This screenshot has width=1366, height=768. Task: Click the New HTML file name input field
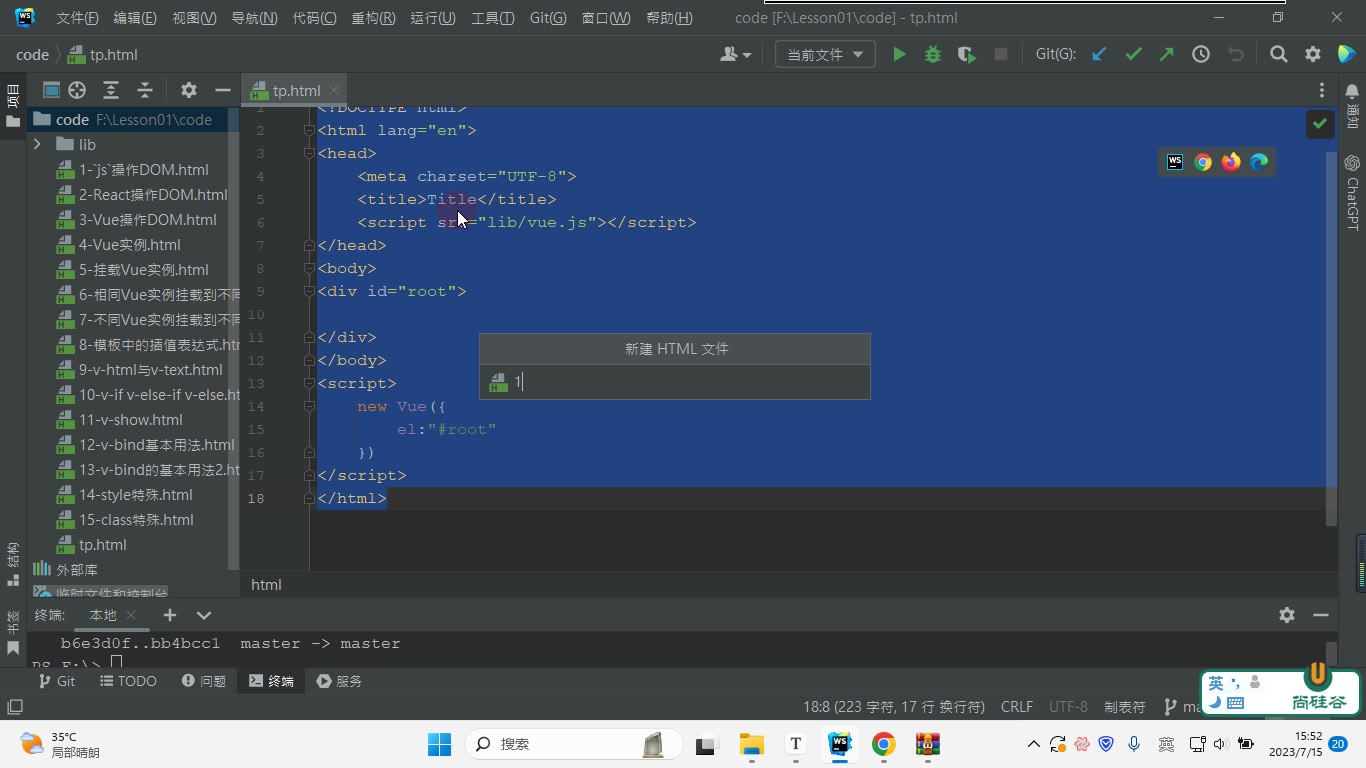click(675, 382)
